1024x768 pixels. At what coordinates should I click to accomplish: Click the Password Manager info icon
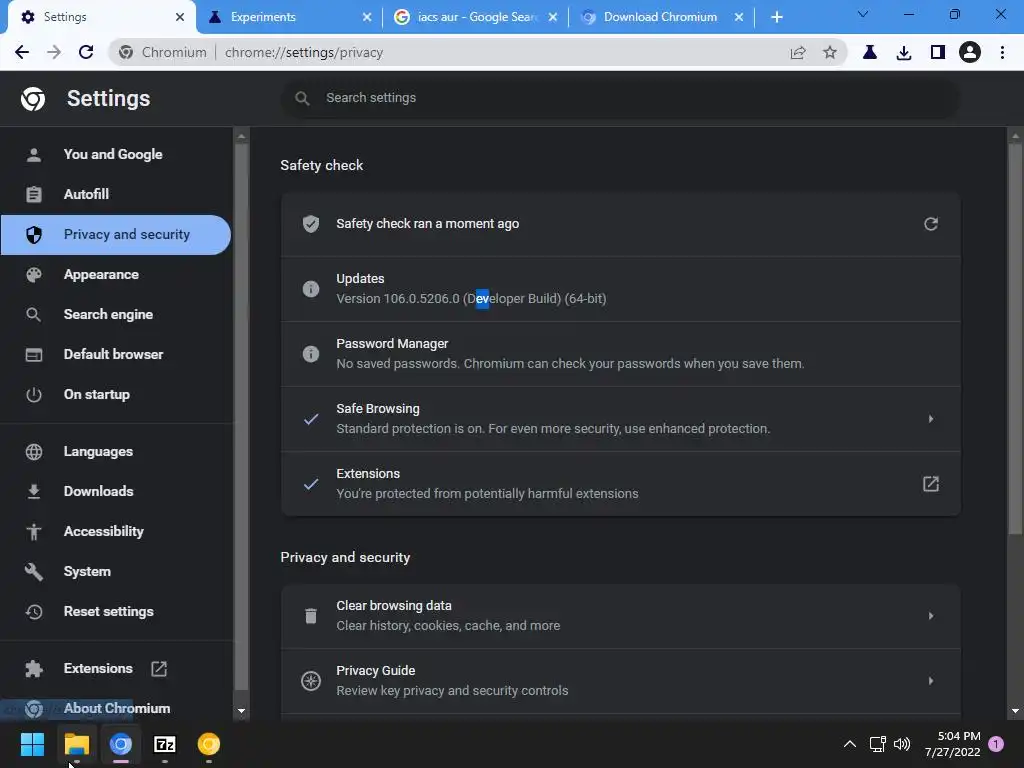[311, 353]
